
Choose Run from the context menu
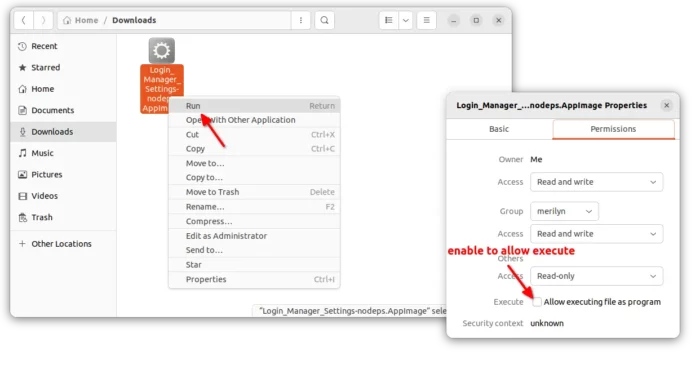click(254, 106)
